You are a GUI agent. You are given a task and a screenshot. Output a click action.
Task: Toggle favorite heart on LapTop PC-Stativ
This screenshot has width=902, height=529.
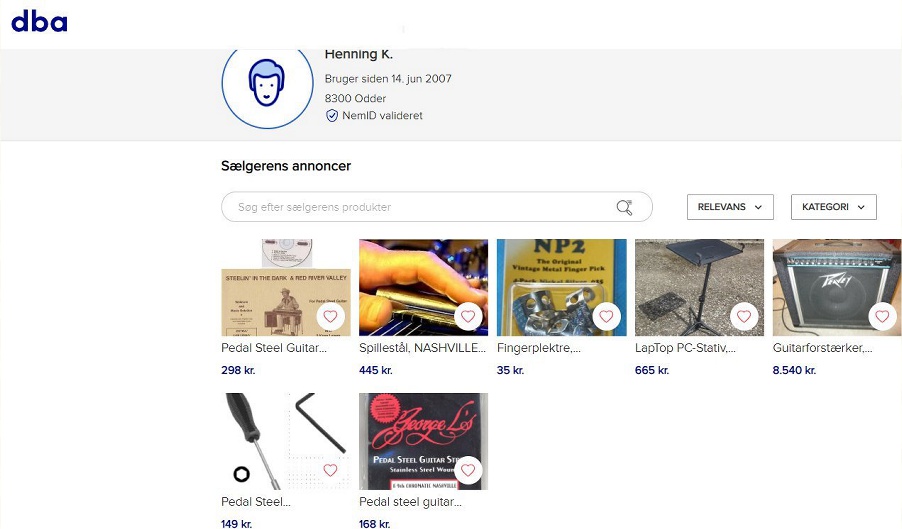(x=744, y=316)
